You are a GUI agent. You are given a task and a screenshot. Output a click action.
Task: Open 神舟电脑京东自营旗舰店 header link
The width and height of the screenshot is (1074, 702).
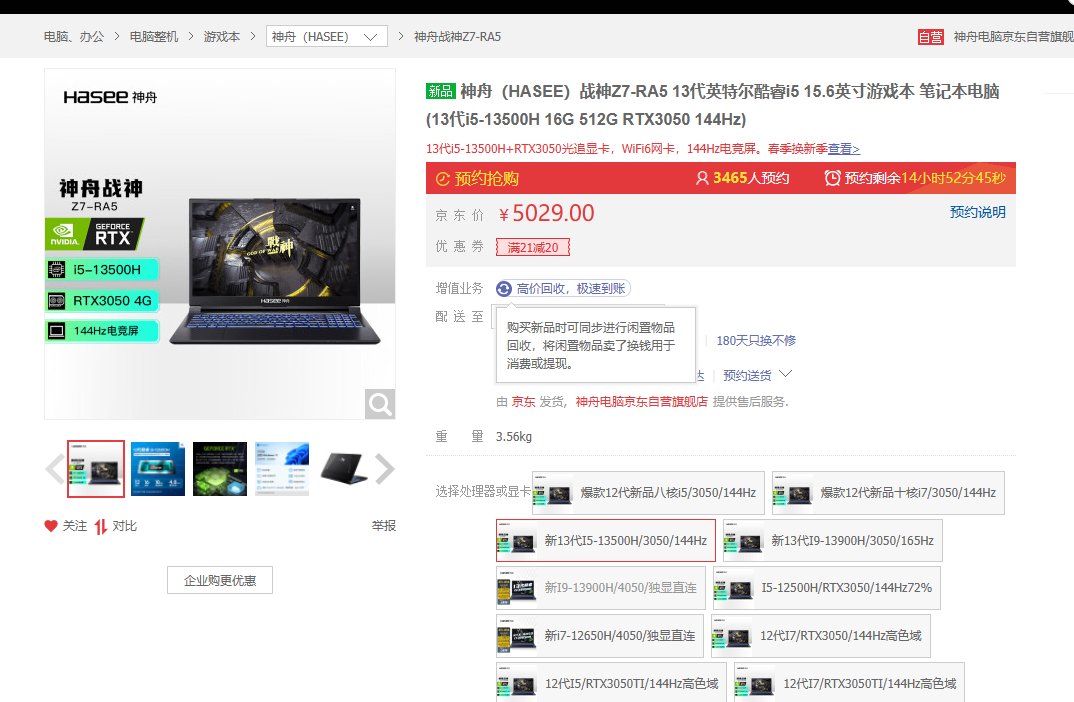(x=1014, y=37)
